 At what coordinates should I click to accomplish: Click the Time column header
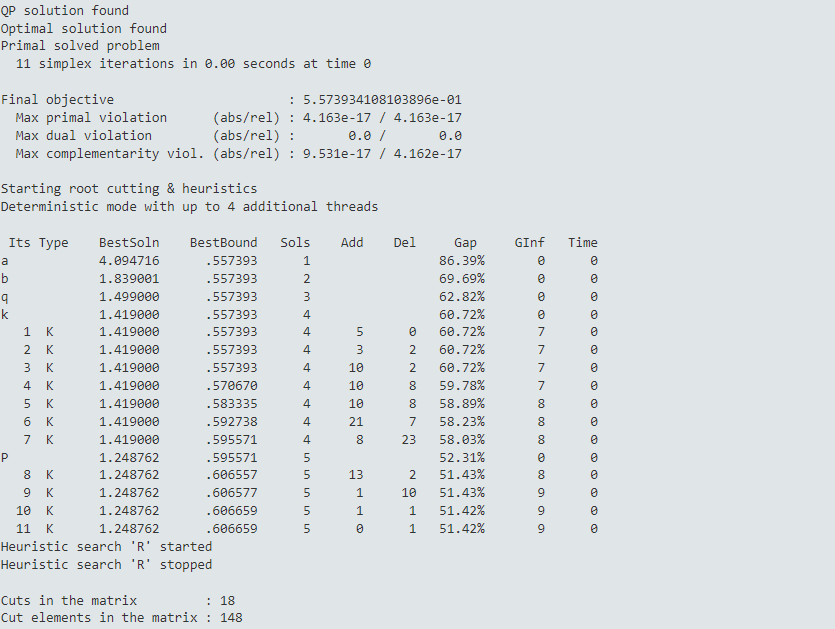tap(583, 242)
